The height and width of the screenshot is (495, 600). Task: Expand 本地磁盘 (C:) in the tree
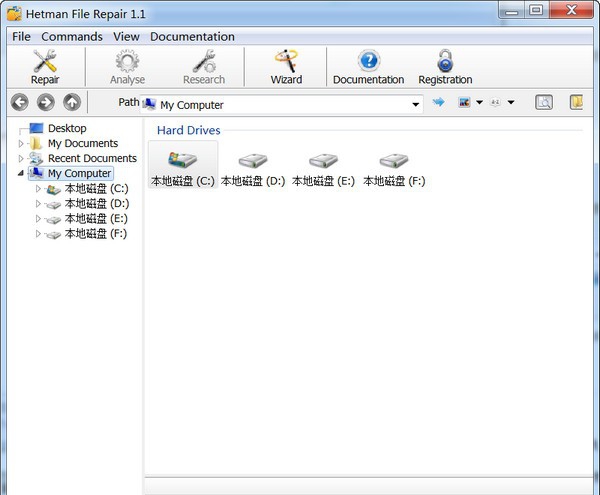38,189
